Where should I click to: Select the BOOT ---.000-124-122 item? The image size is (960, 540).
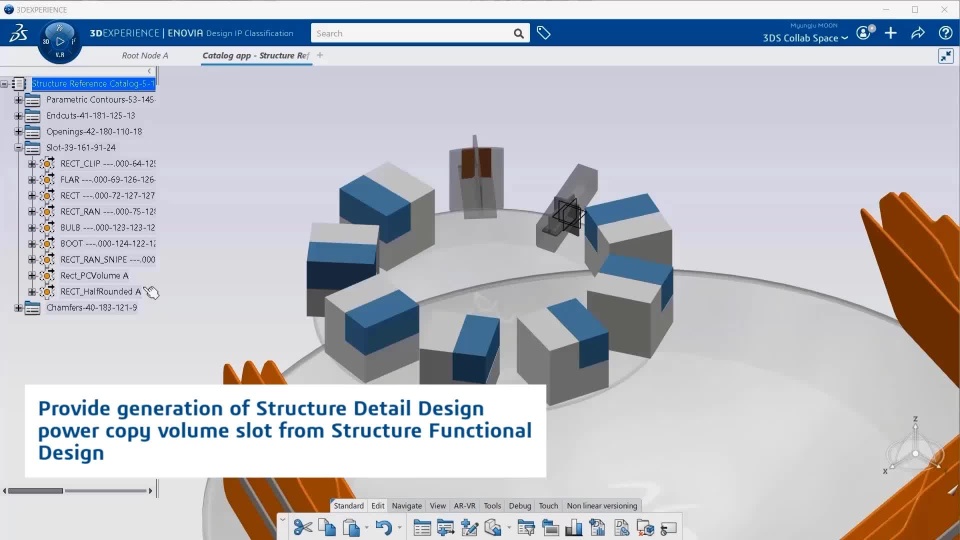(108, 243)
